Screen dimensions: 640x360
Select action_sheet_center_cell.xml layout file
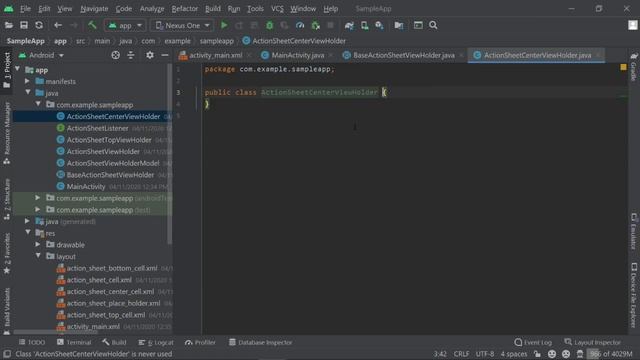point(110,291)
